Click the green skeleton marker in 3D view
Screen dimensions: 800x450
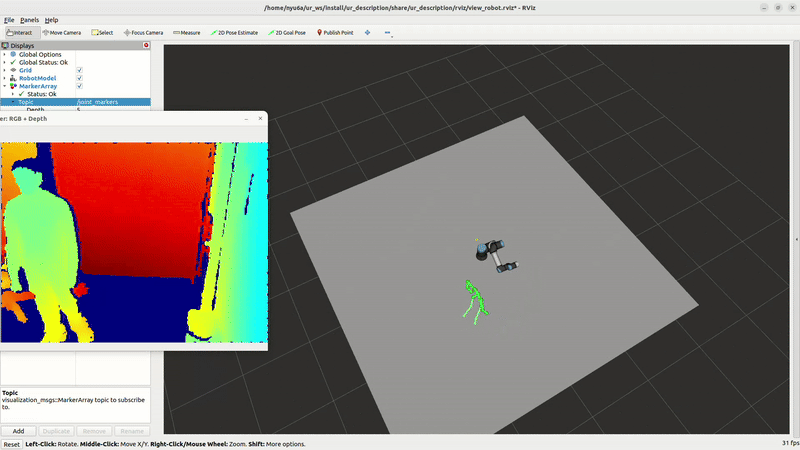(475, 302)
